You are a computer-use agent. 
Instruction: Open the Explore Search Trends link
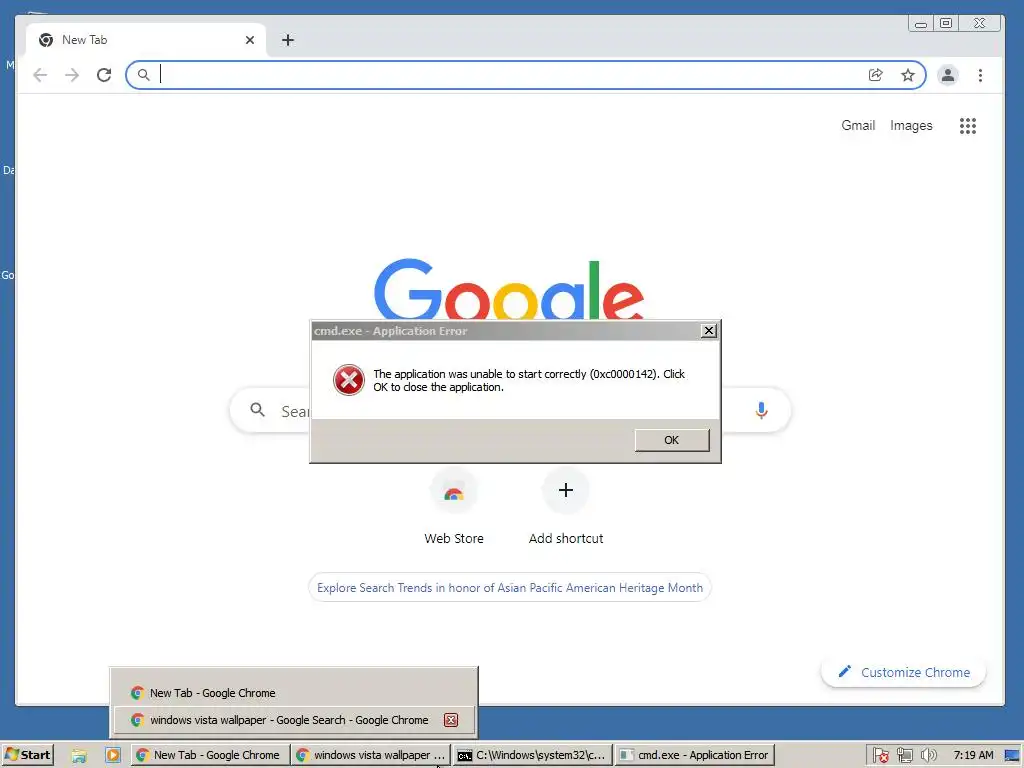click(x=510, y=588)
